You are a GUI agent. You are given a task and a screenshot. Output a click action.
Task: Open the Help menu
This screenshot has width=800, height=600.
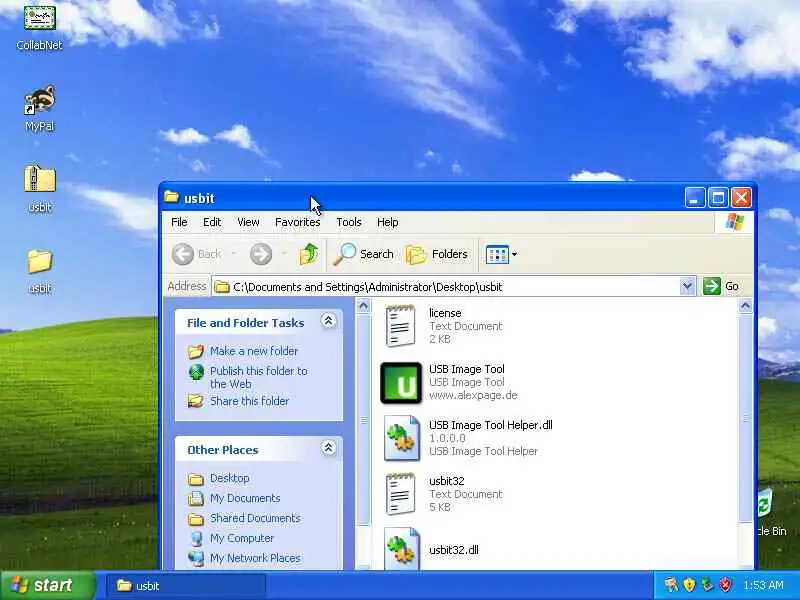[388, 222]
